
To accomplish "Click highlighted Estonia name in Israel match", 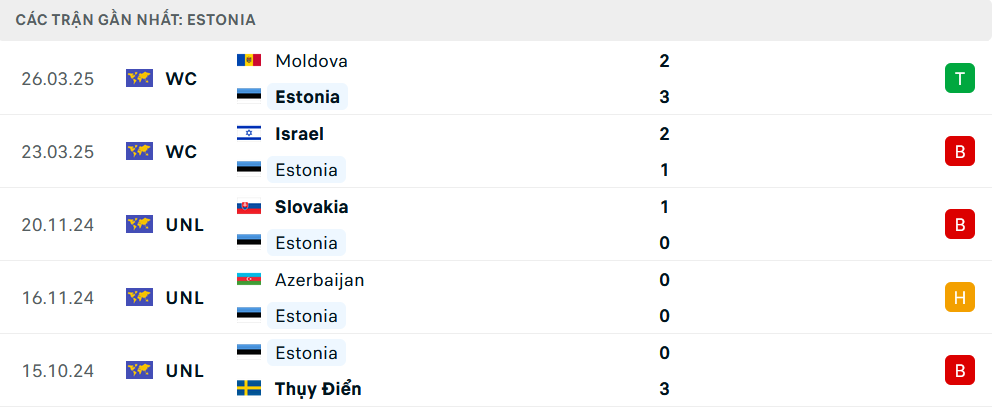I will point(306,170).
